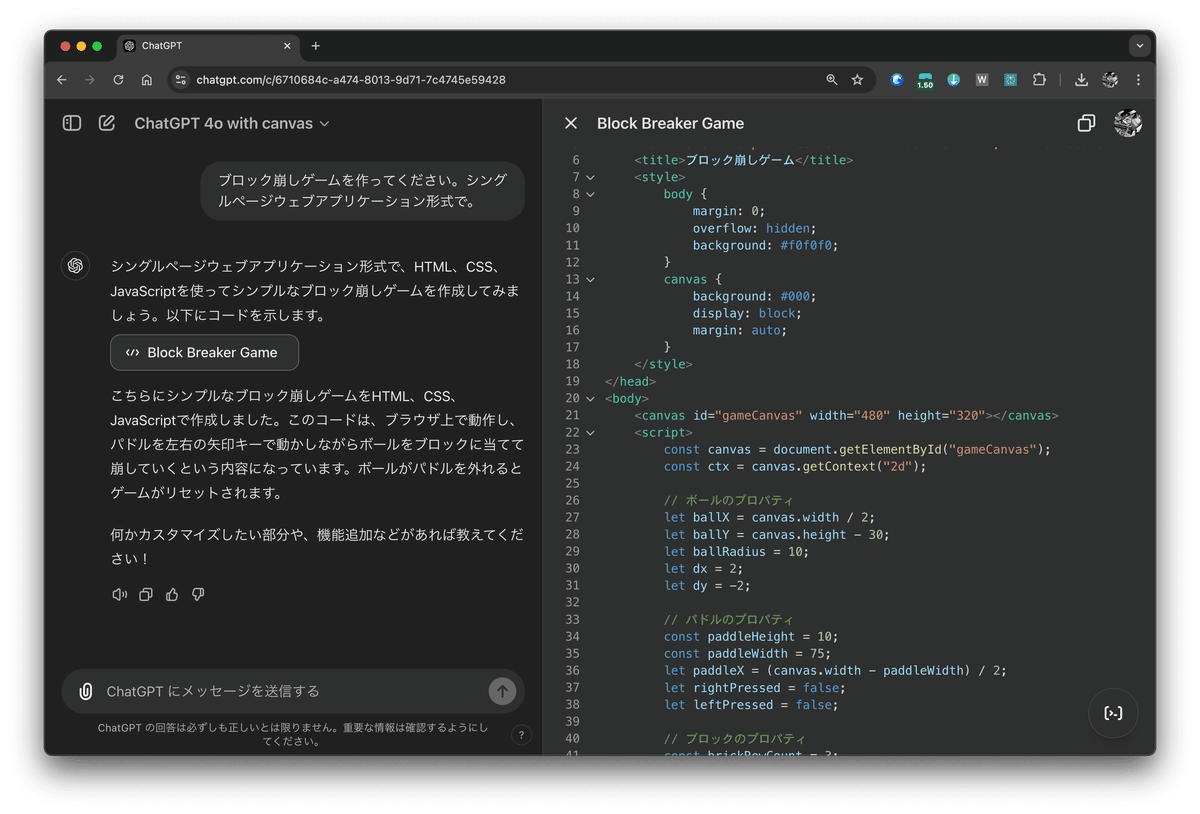Screen dimensions: 1200x814
Task: Click the ChatGPT assistant logo avatar
Action: click(x=74, y=266)
